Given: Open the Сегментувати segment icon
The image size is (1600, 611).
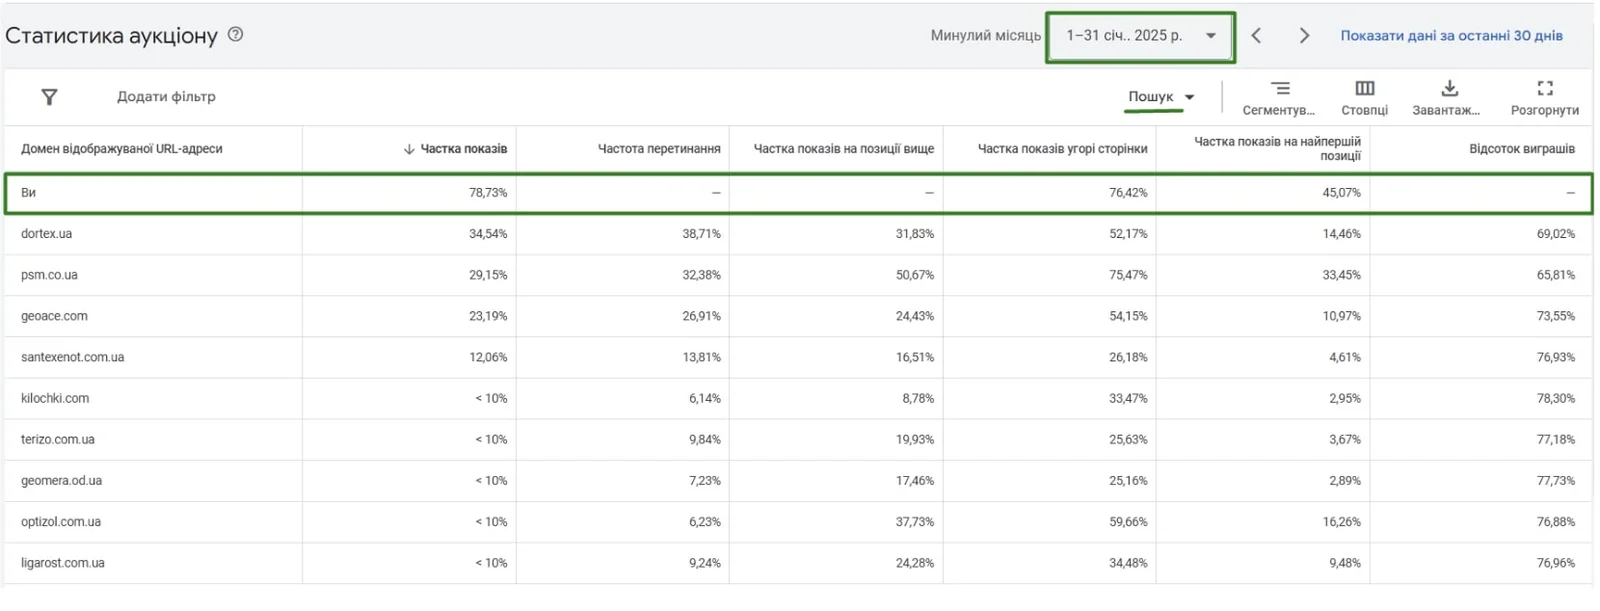Looking at the screenshot, I should 1280,88.
